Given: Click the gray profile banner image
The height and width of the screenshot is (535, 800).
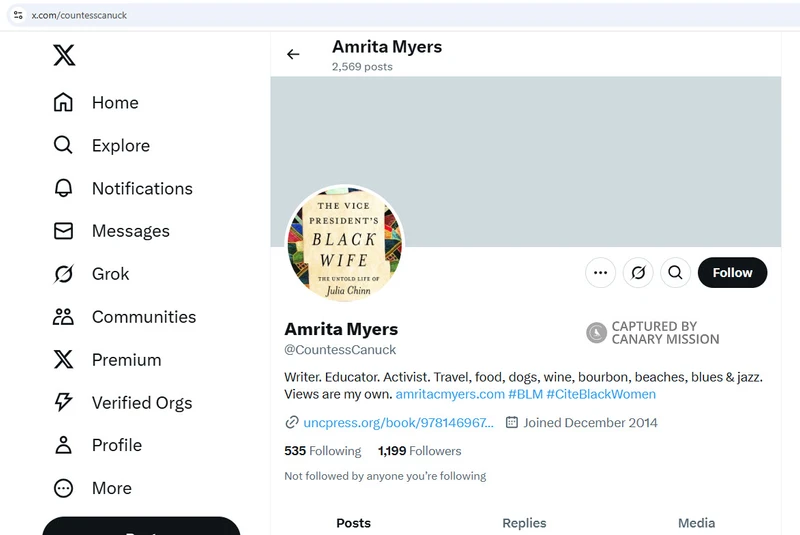Looking at the screenshot, I should click(526, 162).
